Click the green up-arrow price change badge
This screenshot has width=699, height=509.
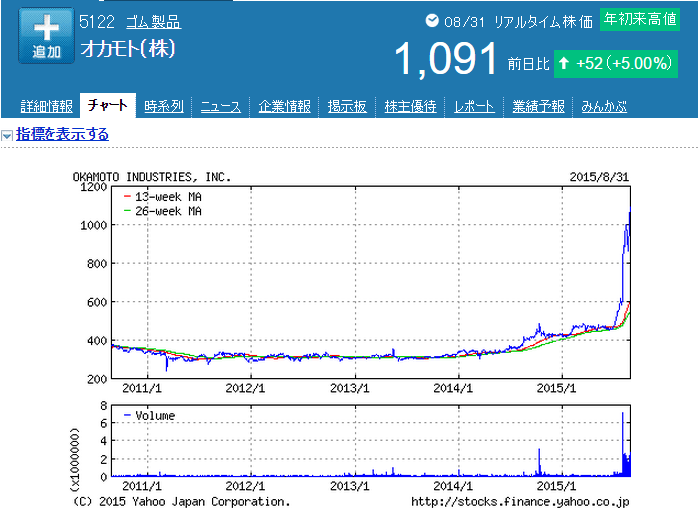616,64
